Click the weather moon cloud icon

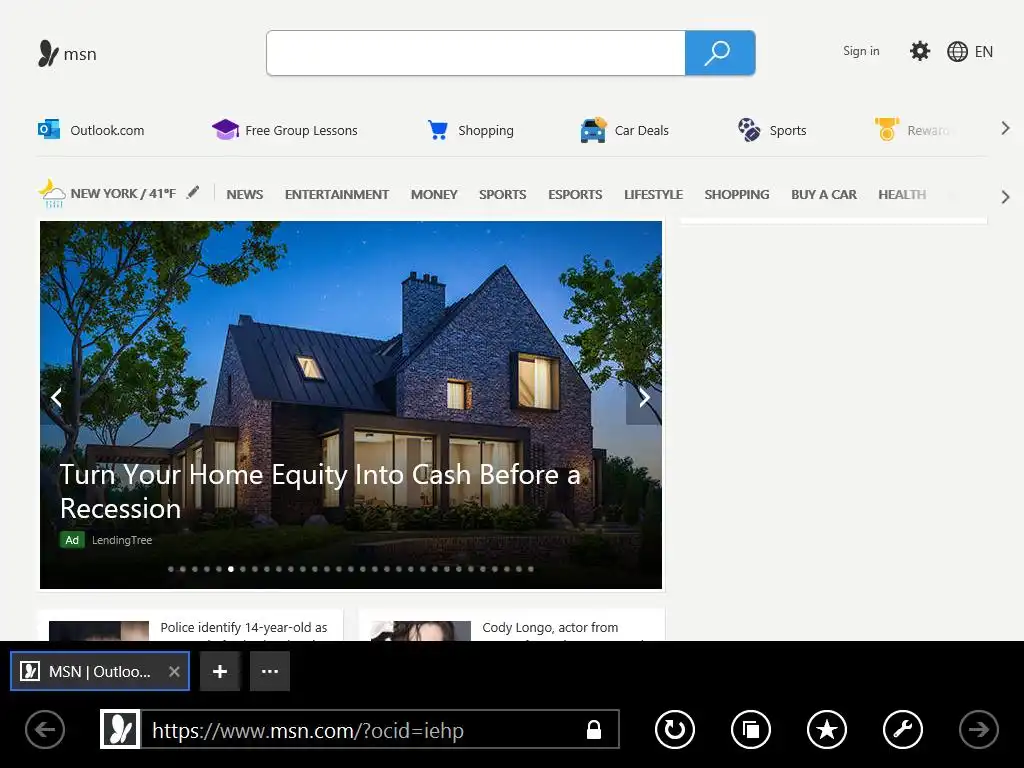pos(52,194)
